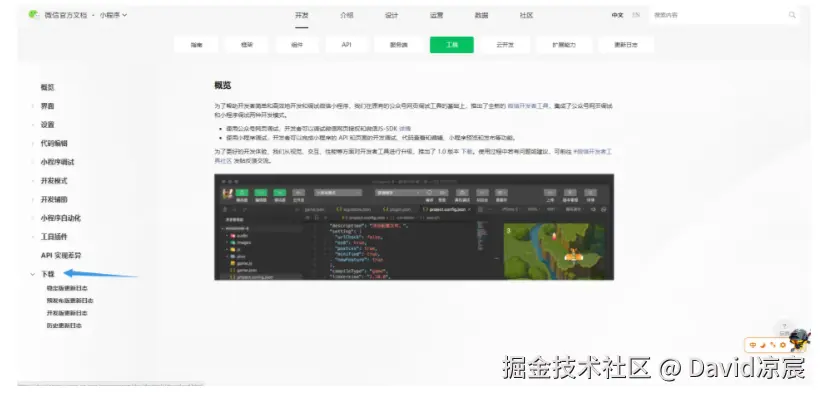Go to the 运营 top navigation tab
This screenshot has width=820, height=396.
point(437,15)
